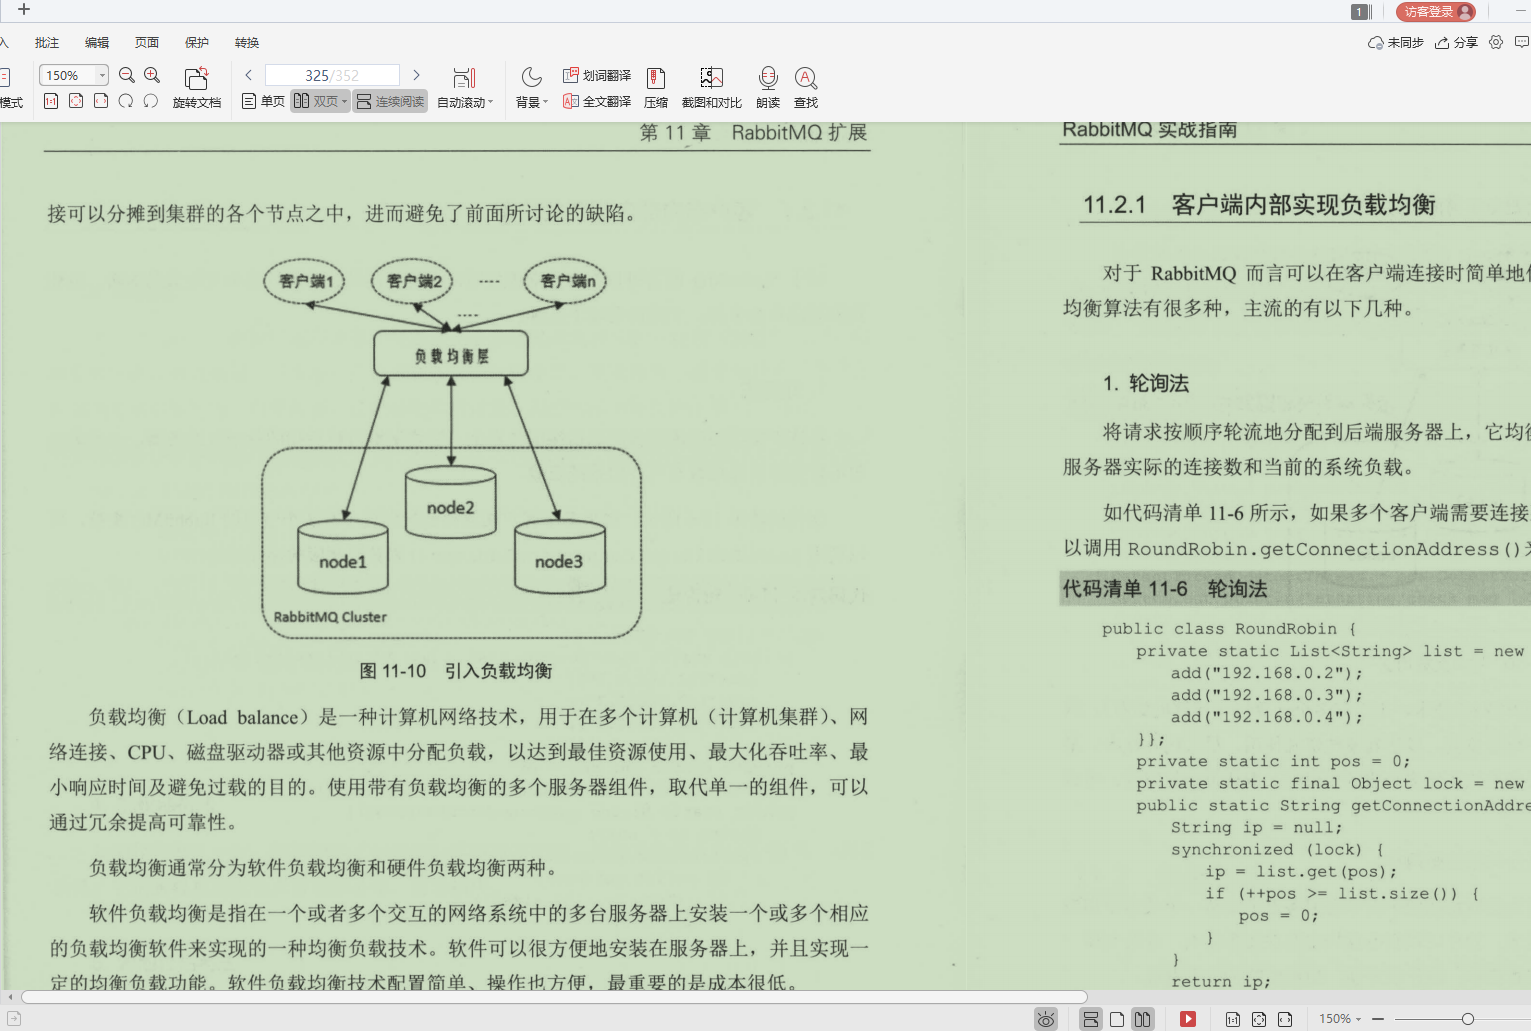Image resolution: width=1531 pixels, height=1031 pixels.
Task: Open a new tab with plus button
Action: tap(24, 10)
